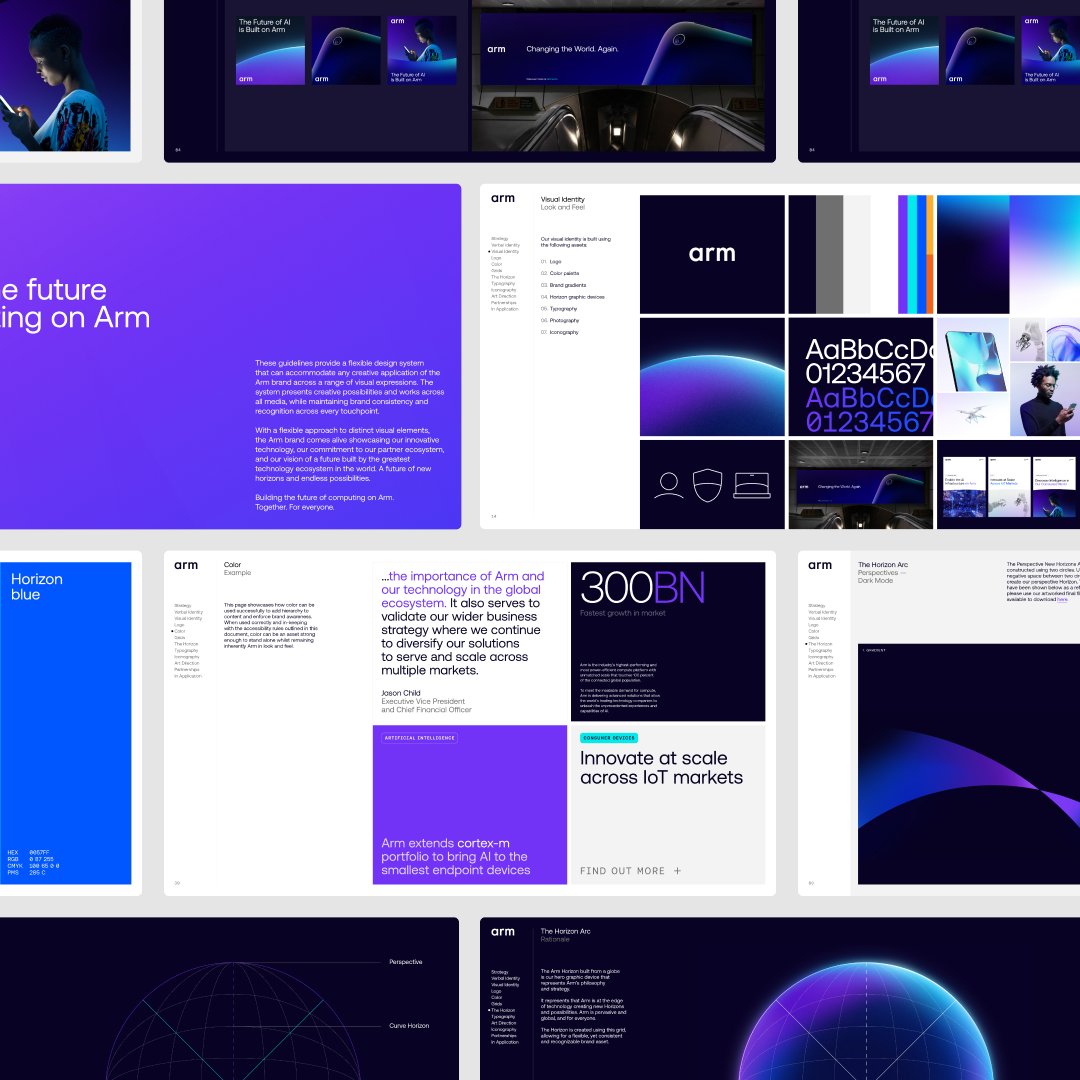Viewport: 1080px width, 1080px height.
Task: Select the Horizon blue color swatch
Action: 65,723
